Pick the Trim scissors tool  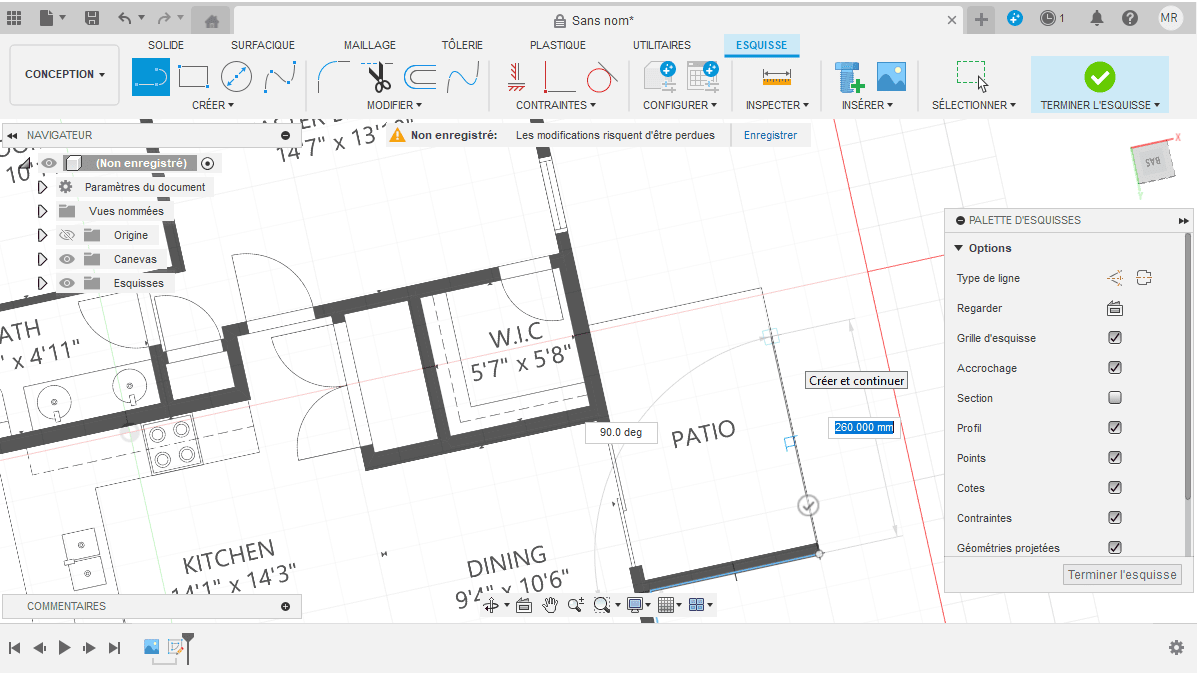[378, 77]
